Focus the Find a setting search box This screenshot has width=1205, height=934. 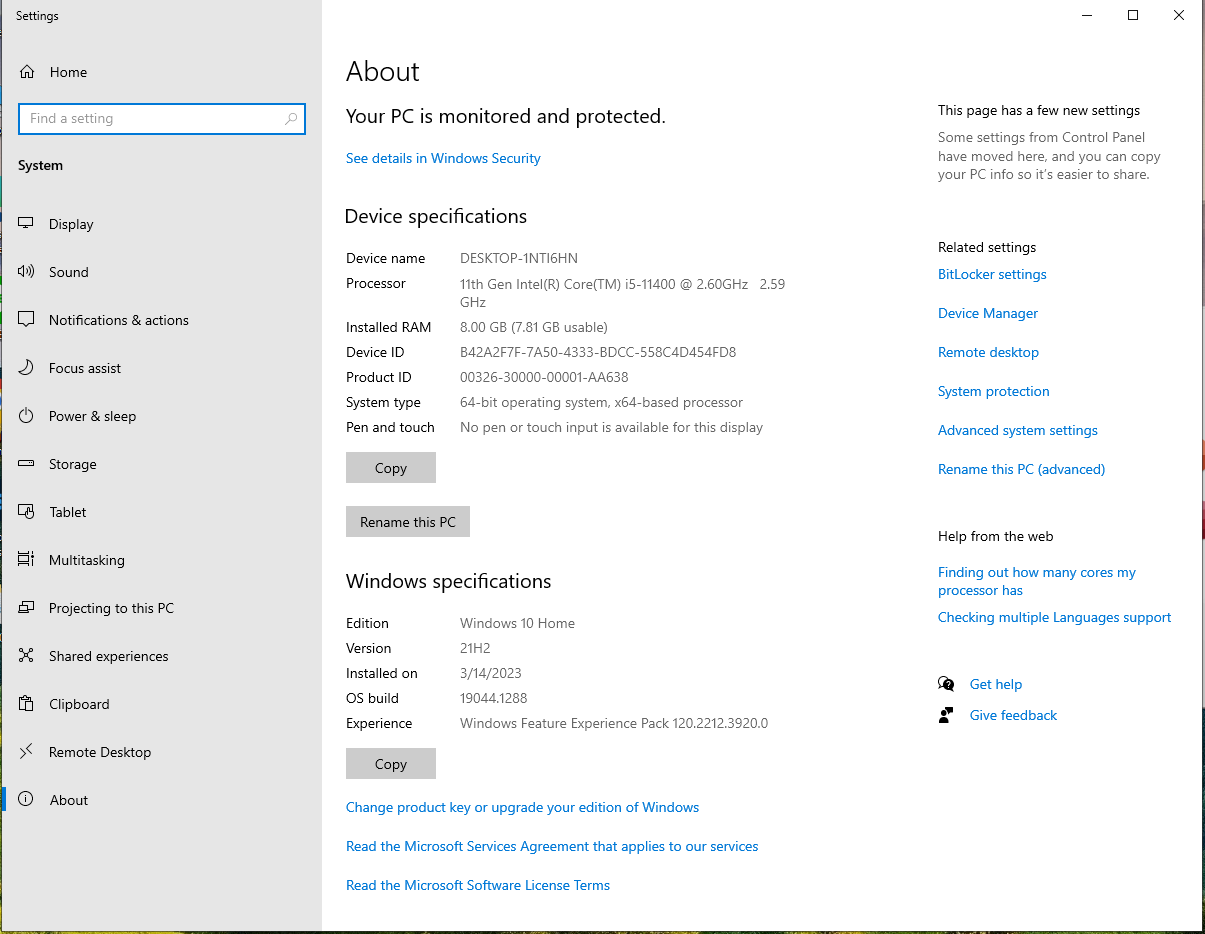point(150,119)
